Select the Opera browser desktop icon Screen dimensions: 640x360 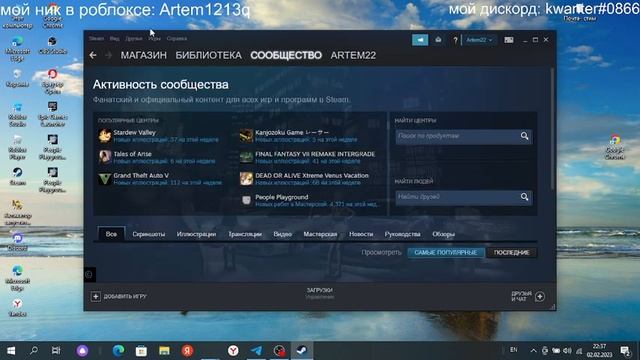click(x=52, y=81)
